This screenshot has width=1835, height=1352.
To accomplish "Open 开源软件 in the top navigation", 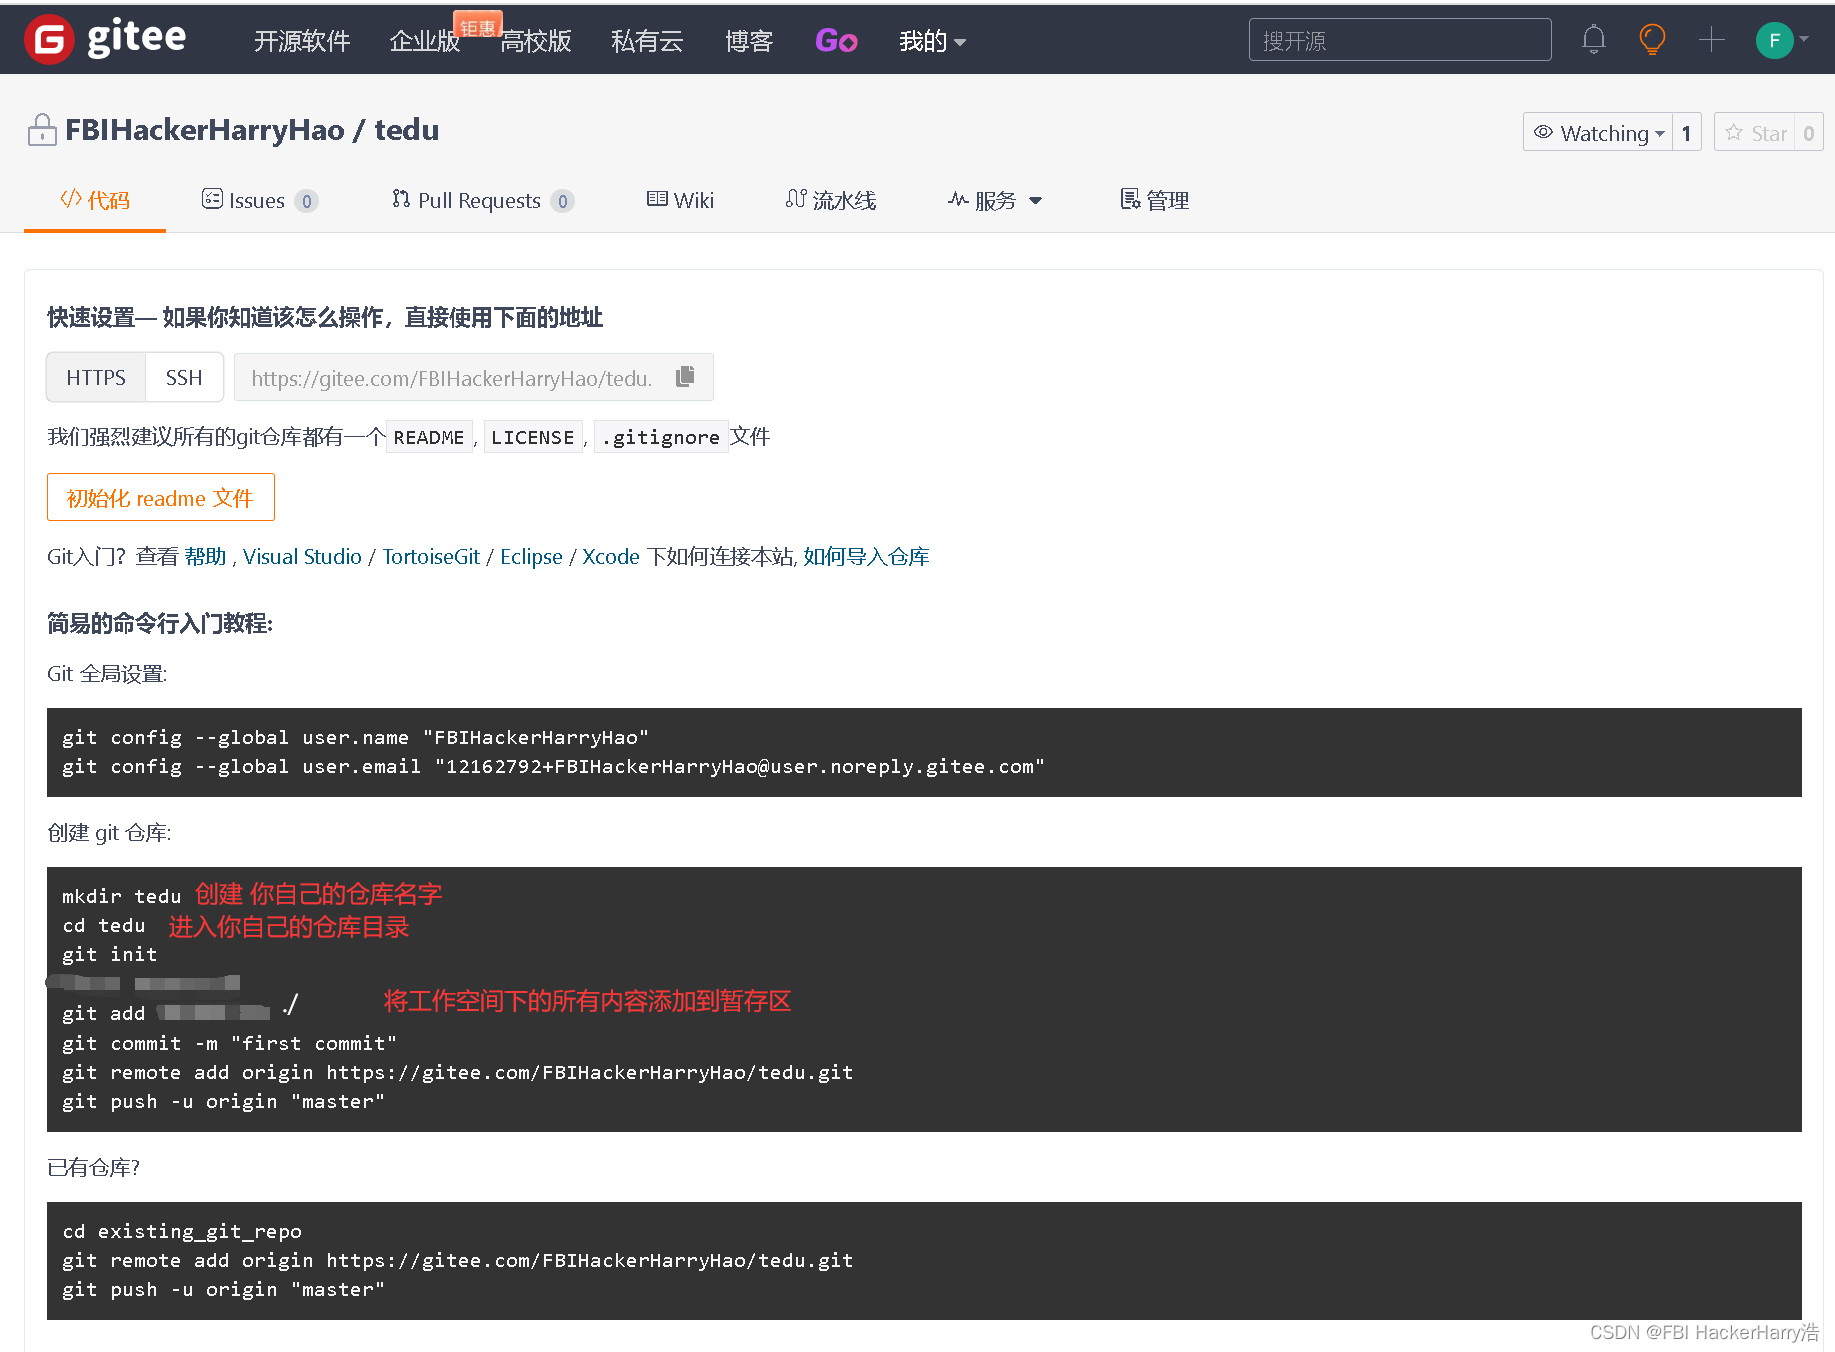I will [302, 41].
